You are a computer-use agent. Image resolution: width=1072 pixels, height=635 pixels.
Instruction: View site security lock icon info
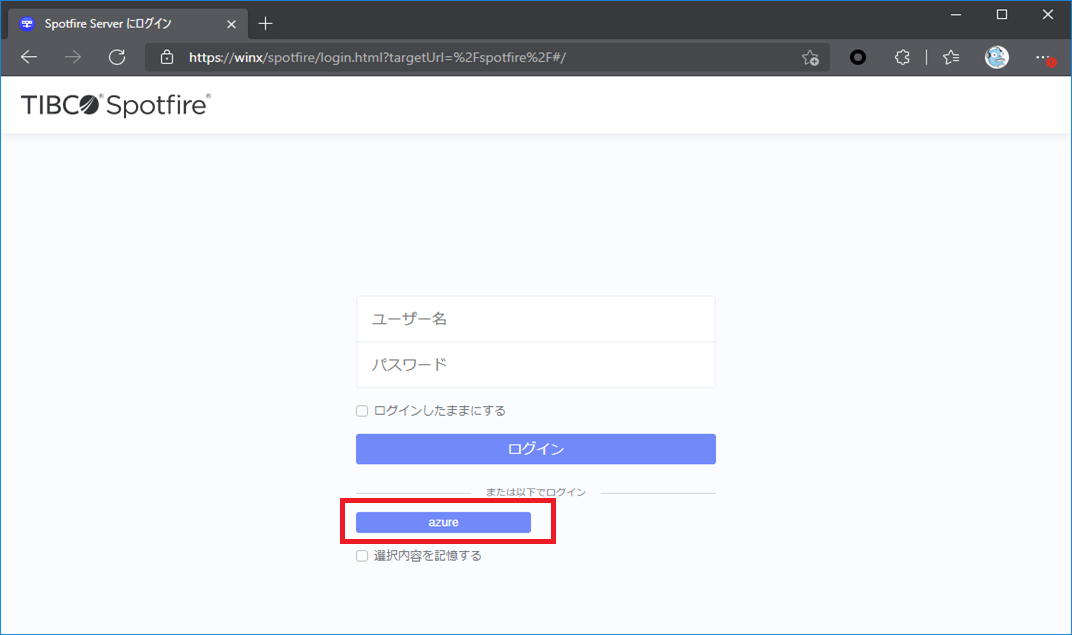coord(167,57)
